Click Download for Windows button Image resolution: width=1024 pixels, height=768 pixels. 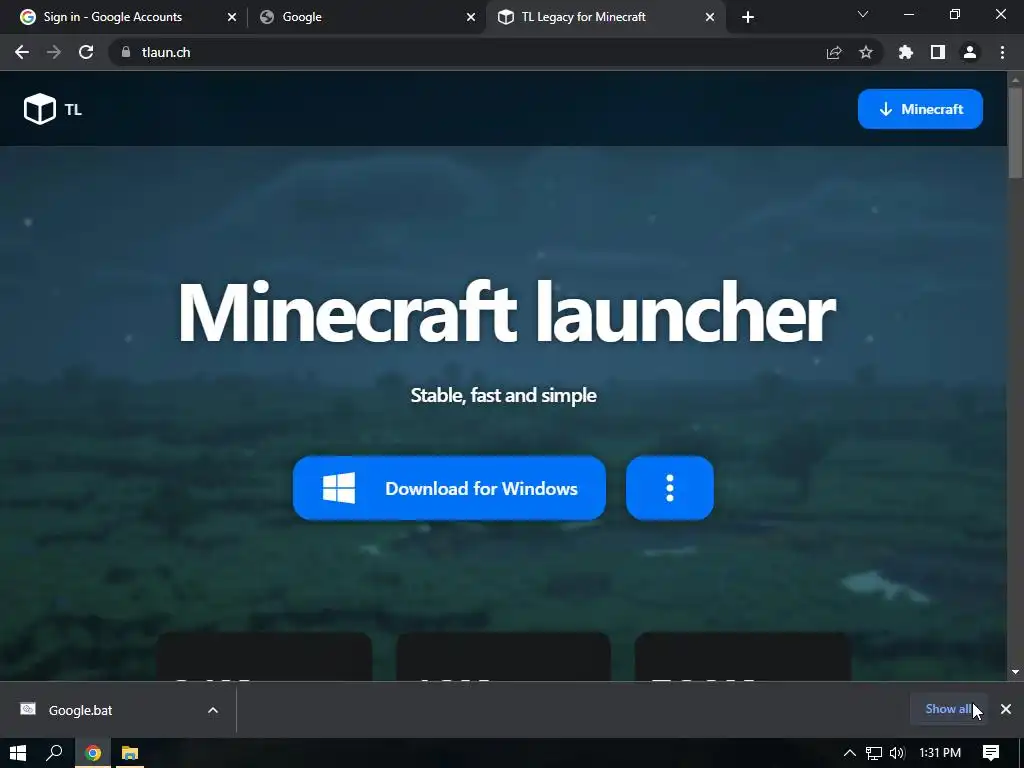pyautogui.click(x=449, y=488)
